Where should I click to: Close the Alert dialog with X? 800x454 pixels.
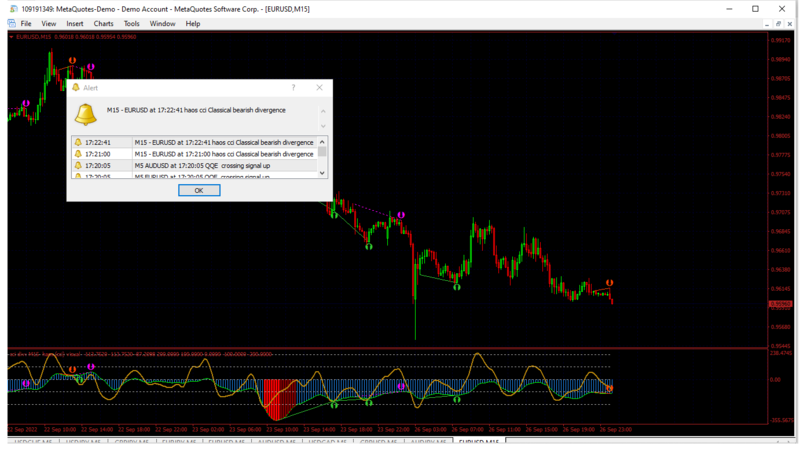pos(319,88)
